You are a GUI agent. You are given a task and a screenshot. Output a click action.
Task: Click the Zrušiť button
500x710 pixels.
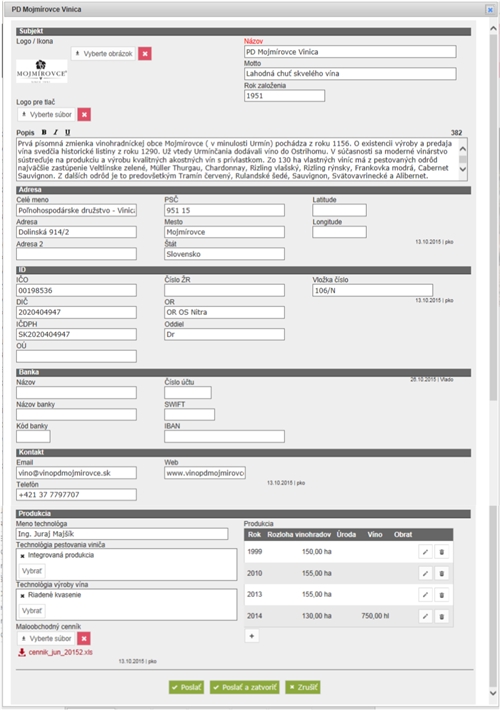click(303, 687)
